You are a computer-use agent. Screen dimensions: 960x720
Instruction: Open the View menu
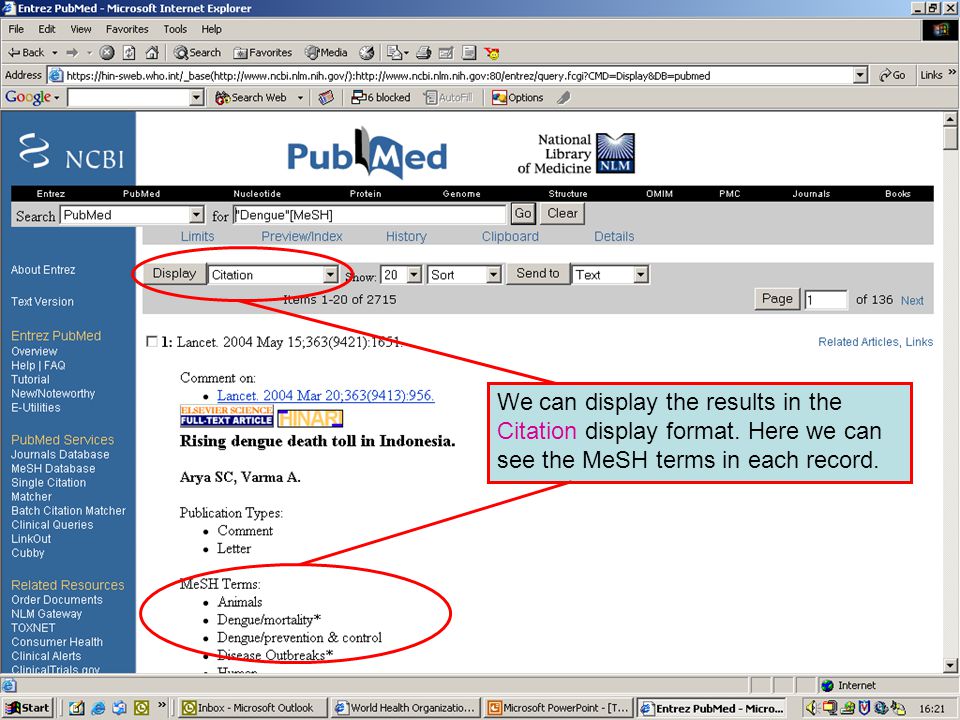click(x=81, y=29)
